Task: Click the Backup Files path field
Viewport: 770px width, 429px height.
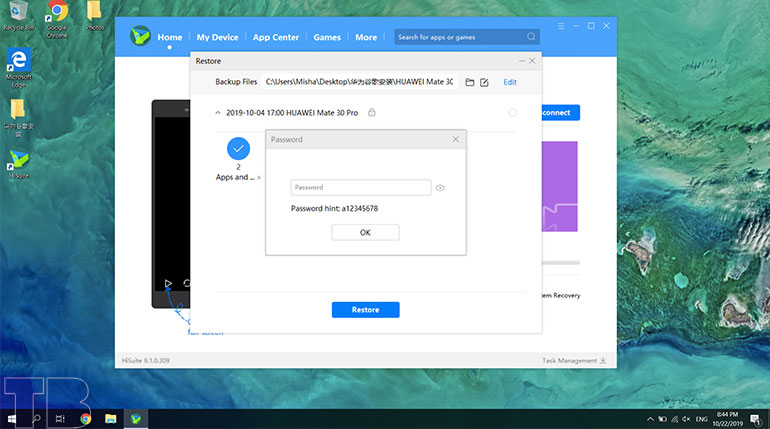Action: (359, 82)
